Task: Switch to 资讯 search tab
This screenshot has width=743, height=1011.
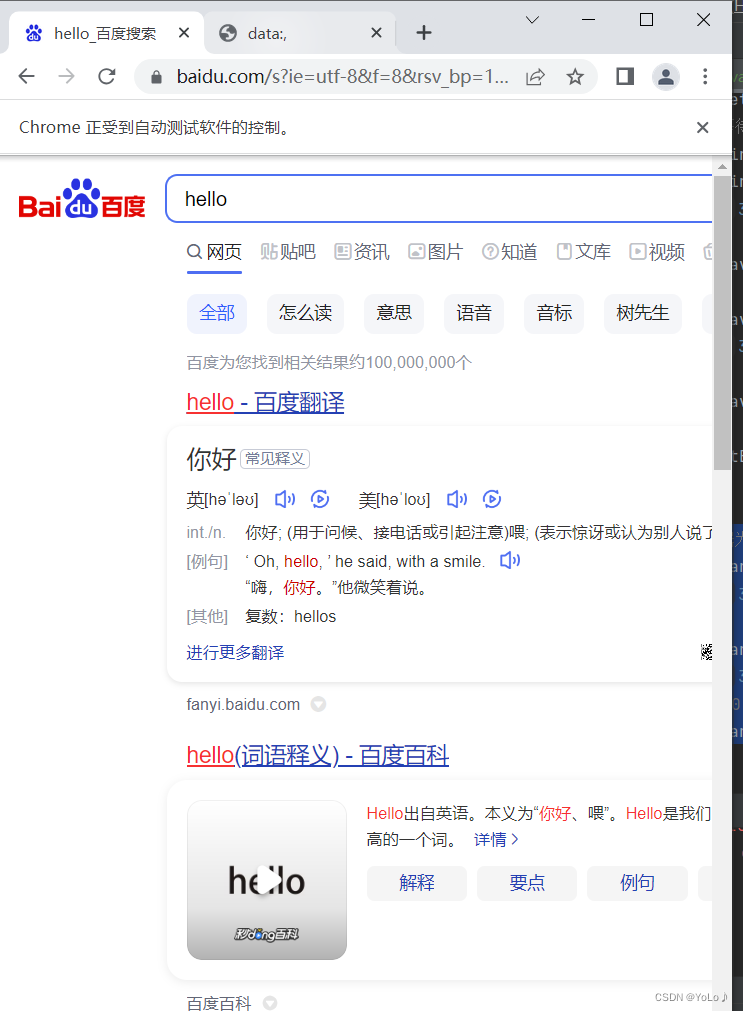Action: [x=362, y=252]
